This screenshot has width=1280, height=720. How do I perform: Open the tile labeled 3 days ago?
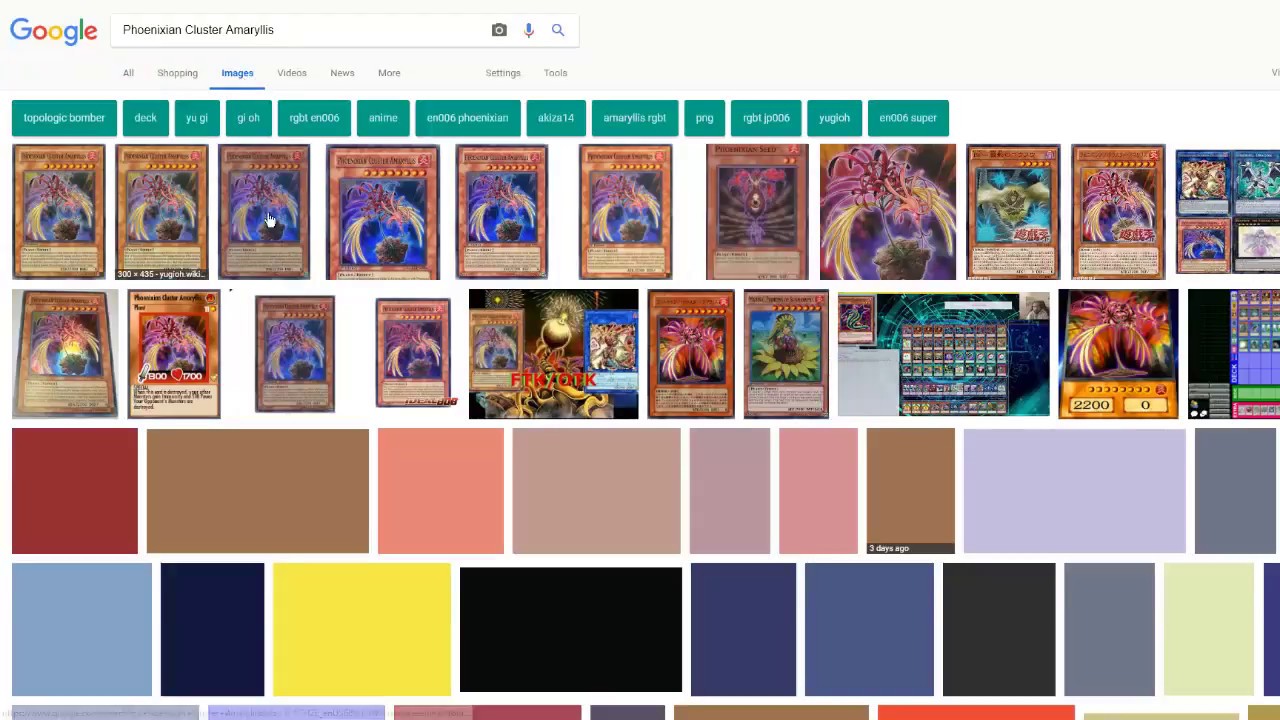(911, 491)
